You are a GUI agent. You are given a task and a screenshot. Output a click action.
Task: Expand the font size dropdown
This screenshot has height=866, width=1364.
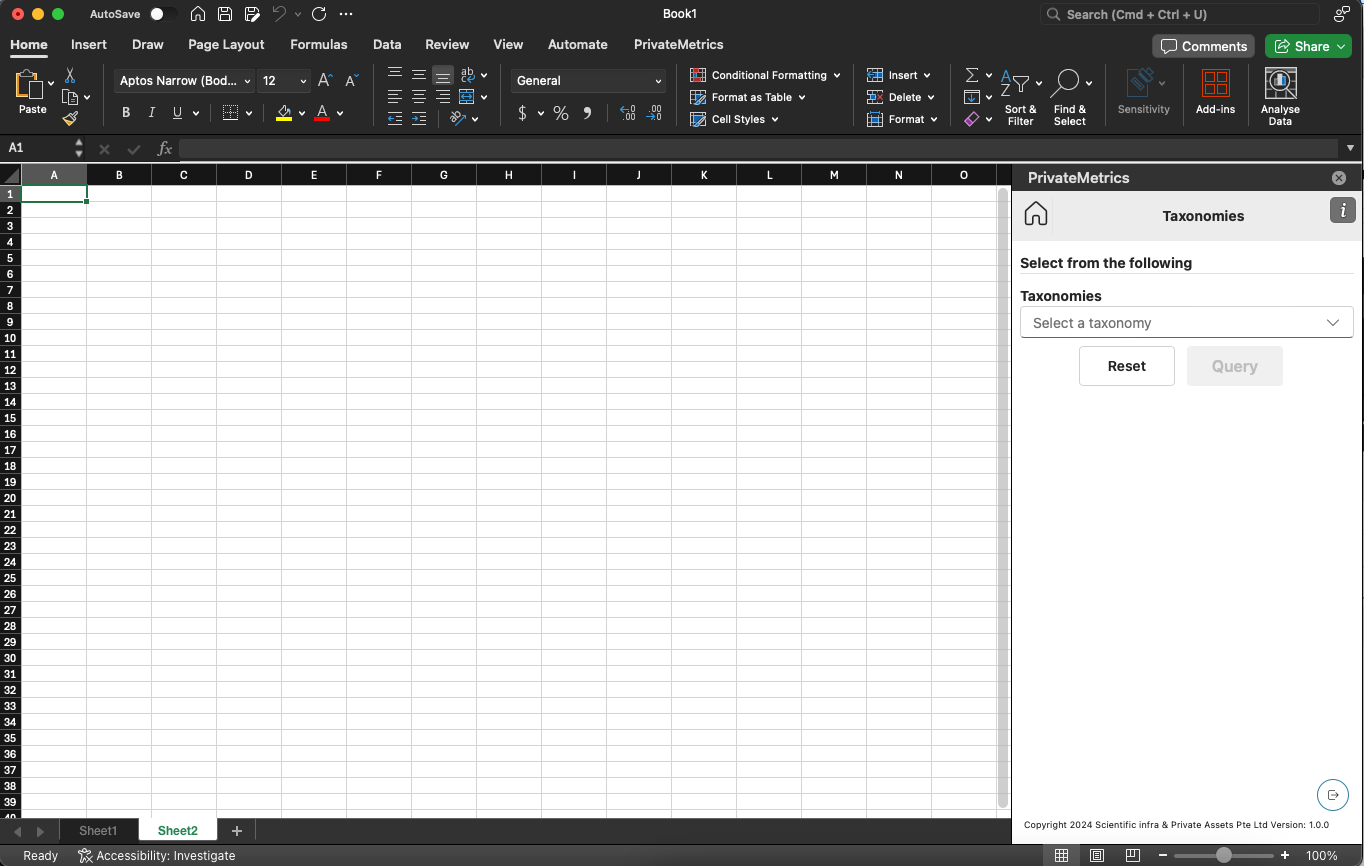coord(303,81)
